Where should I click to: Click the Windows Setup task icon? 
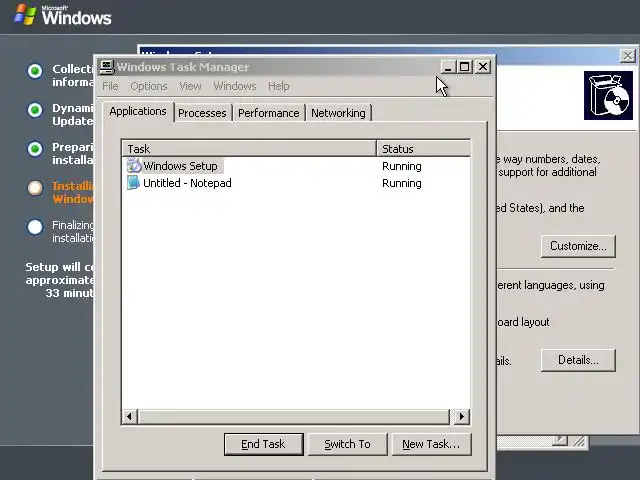point(133,166)
